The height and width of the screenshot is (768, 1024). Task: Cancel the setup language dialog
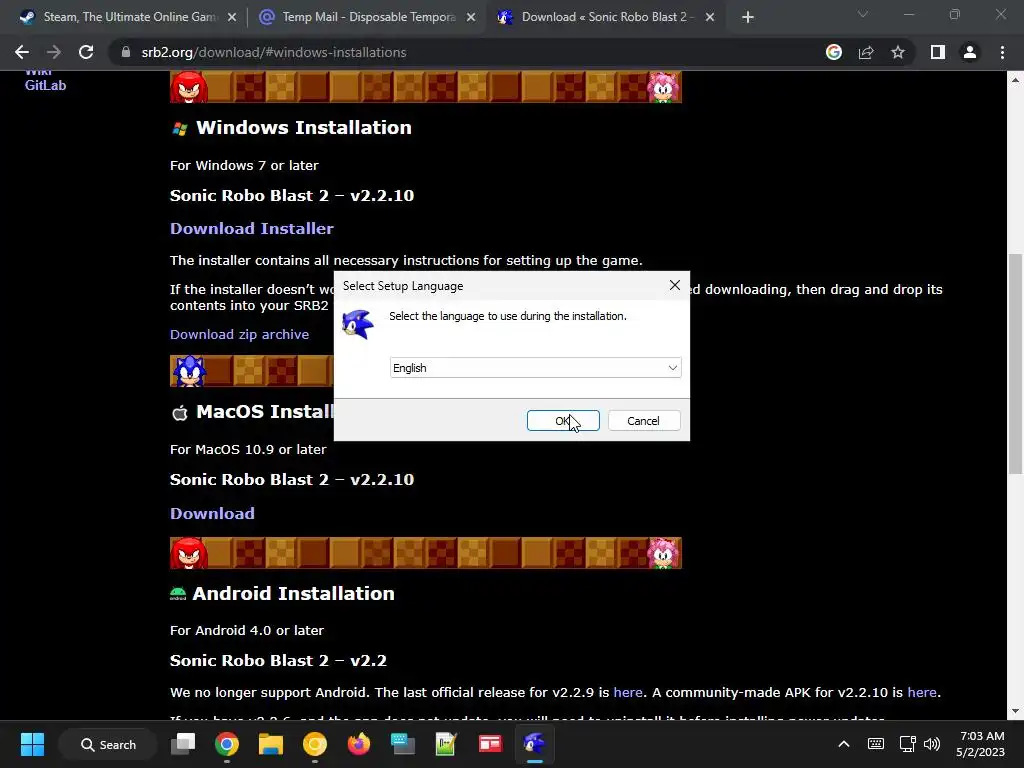tap(644, 421)
